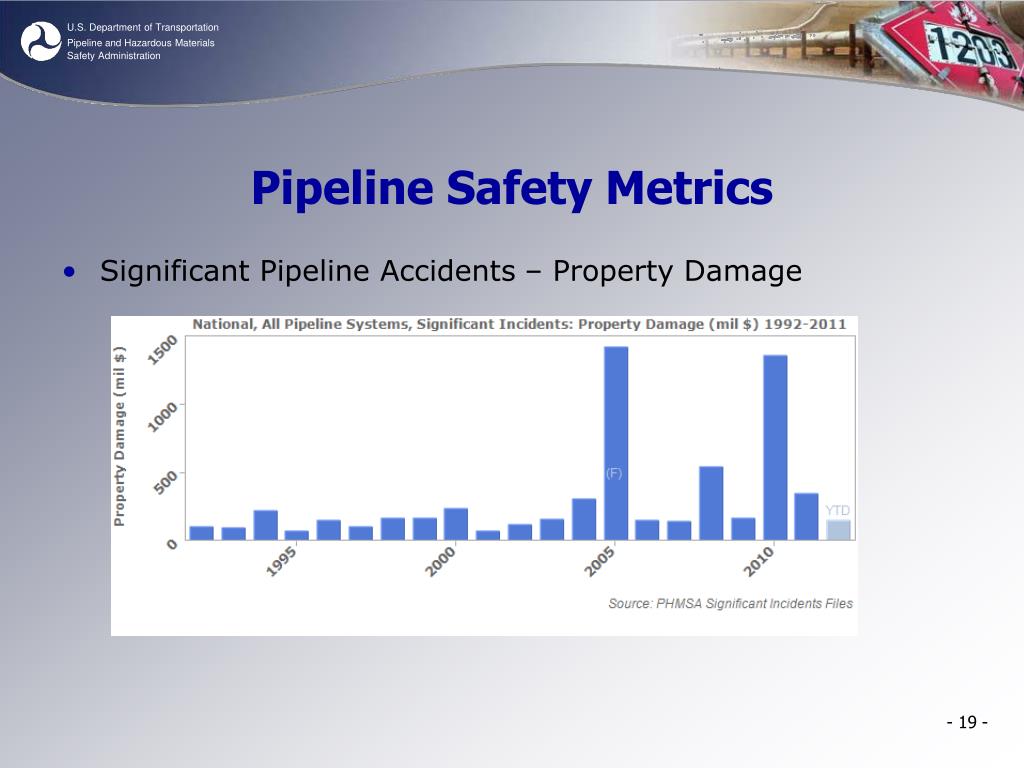Click 'Source: PHMSA Significant Incidents Files' caption
The image size is (1024, 768).
(730, 603)
